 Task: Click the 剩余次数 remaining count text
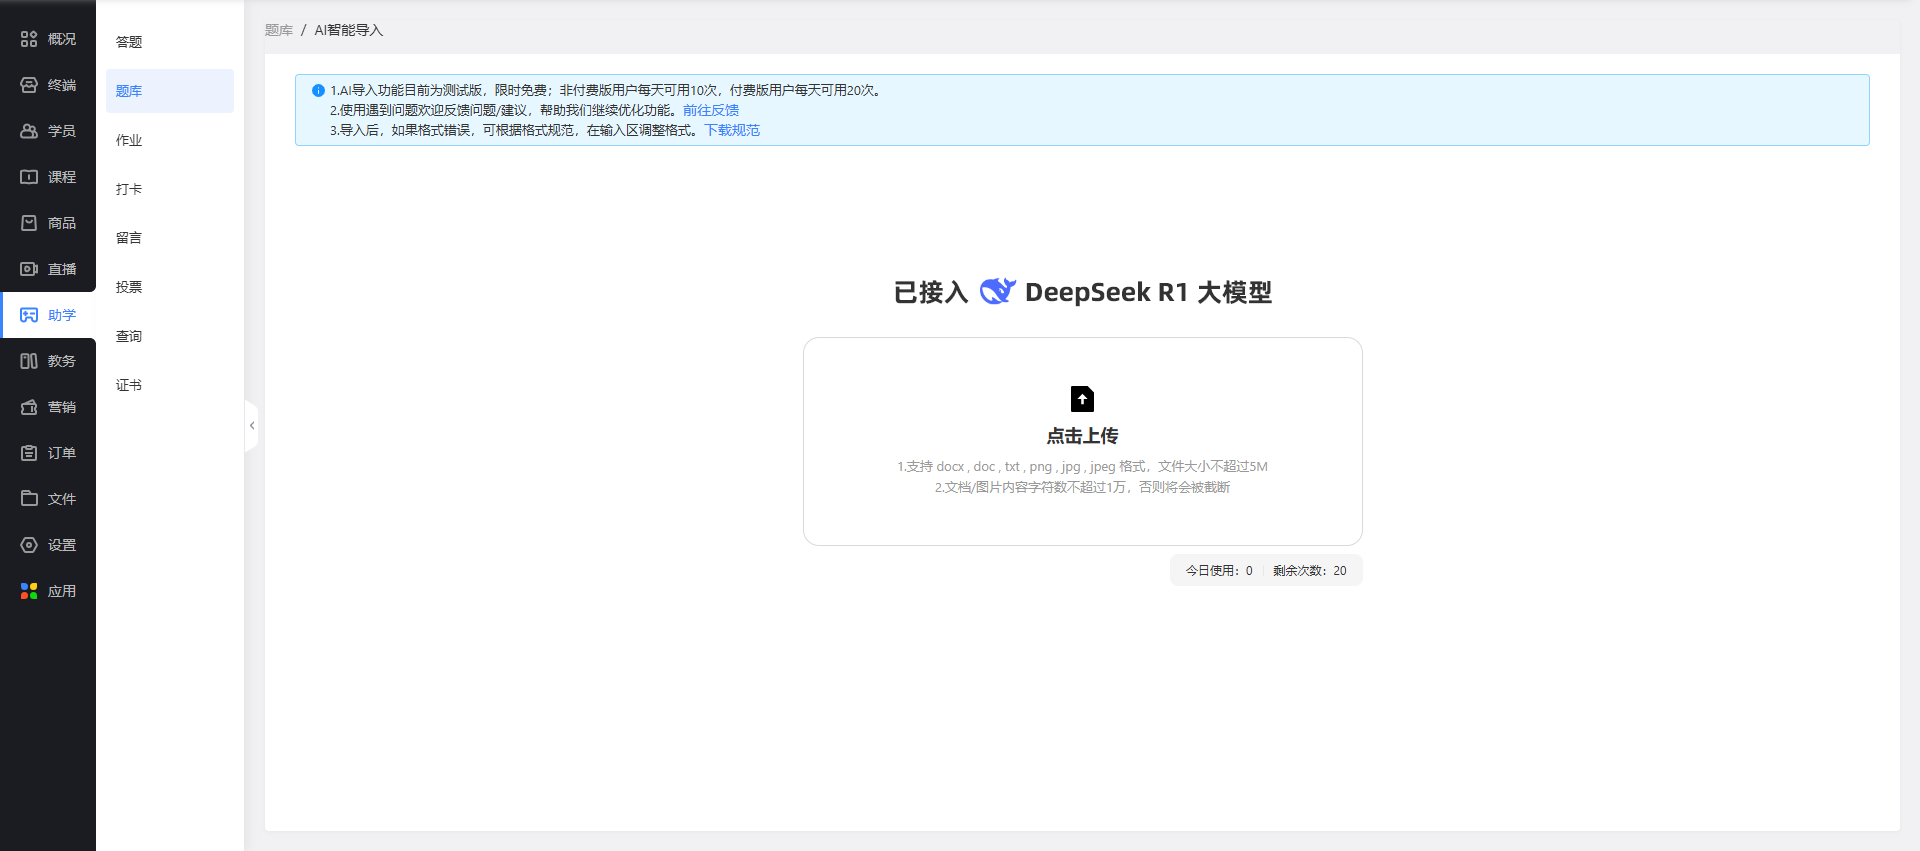[1310, 571]
